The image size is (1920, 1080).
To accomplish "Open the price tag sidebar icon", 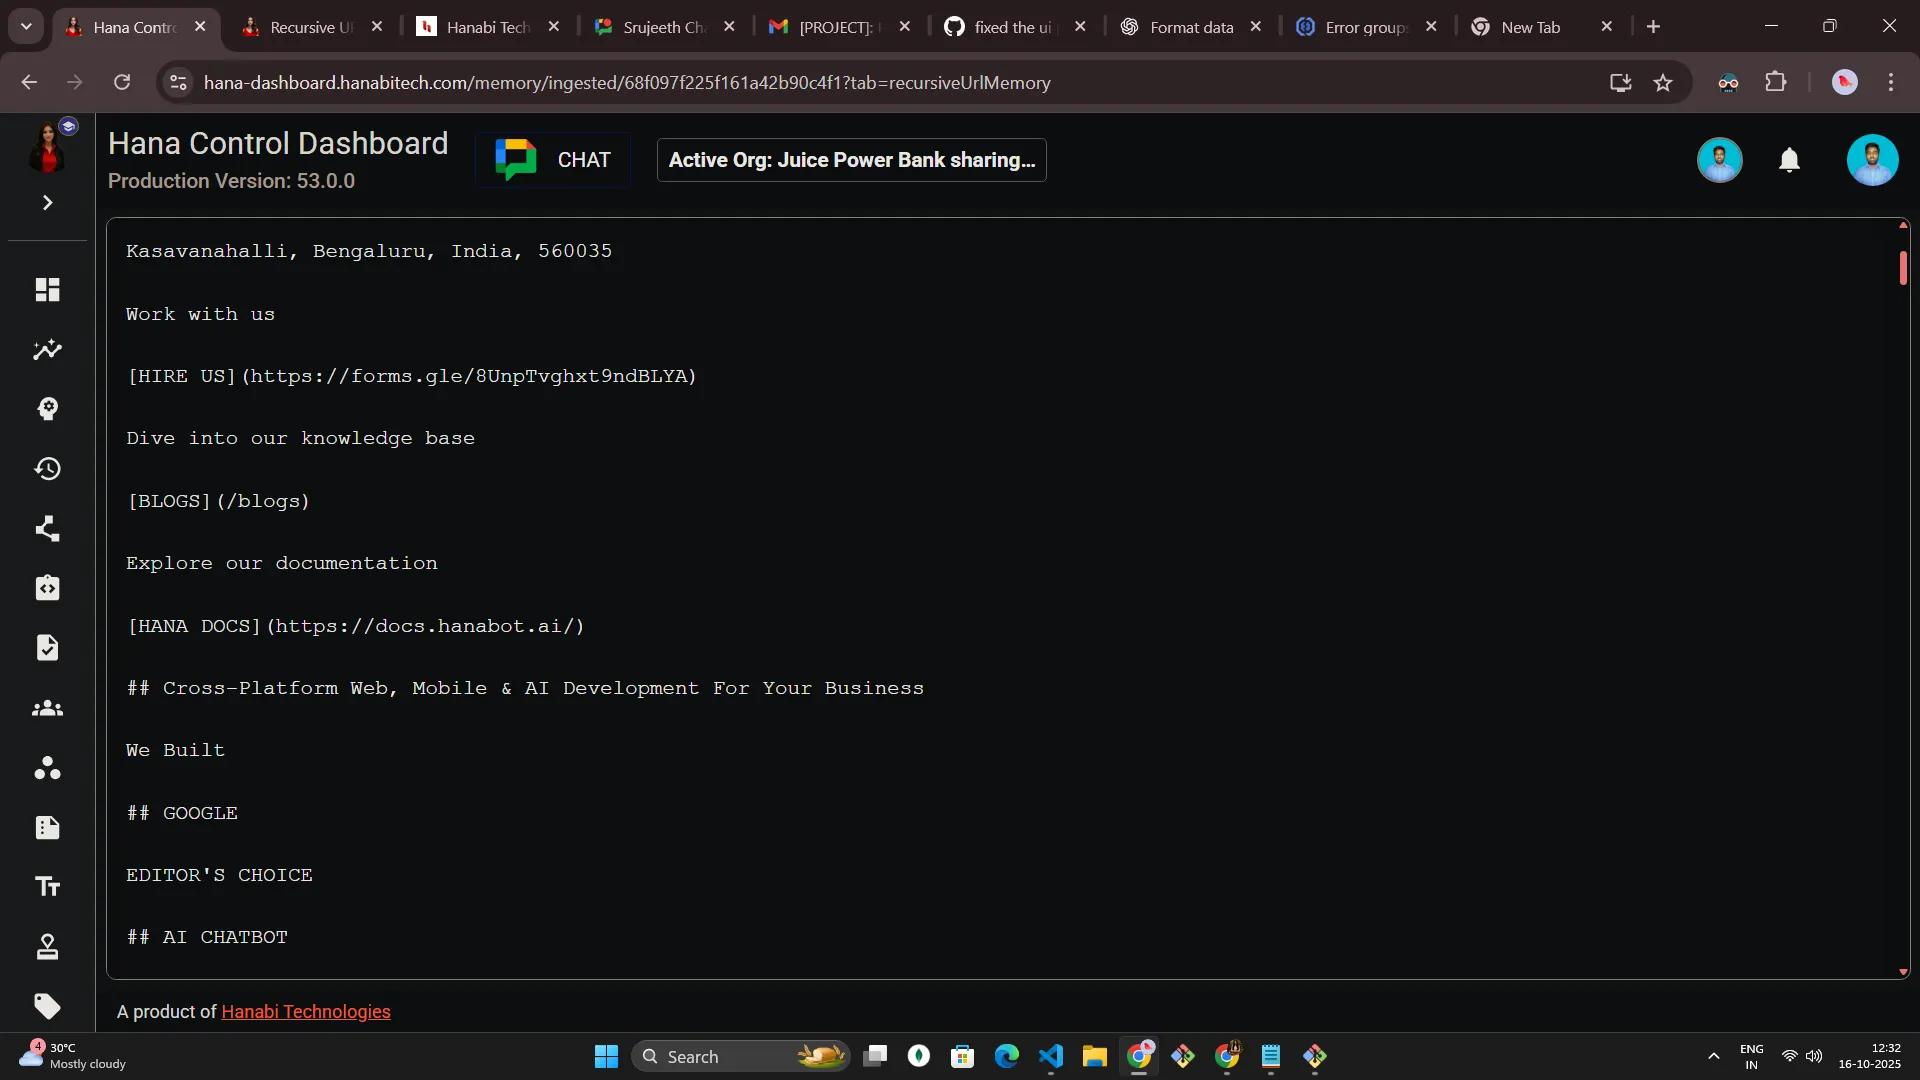I will (x=47, y=1006).
